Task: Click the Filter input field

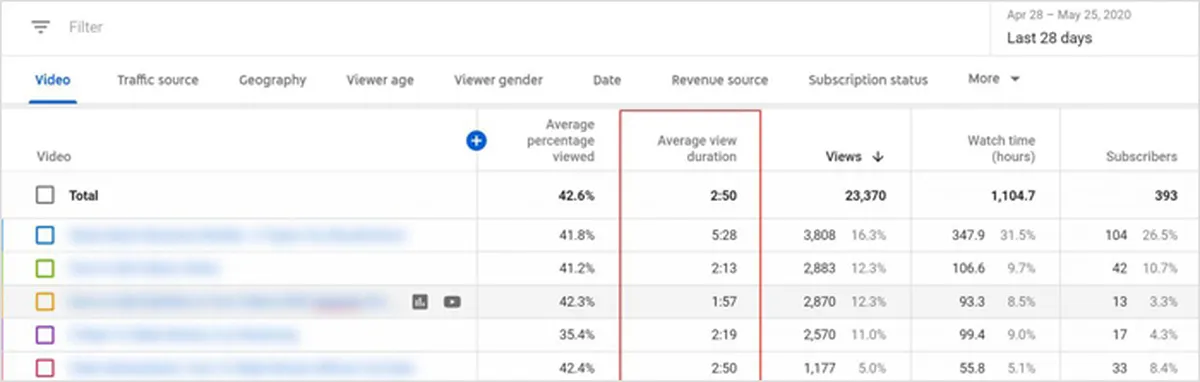Action: tap(86, 27)
